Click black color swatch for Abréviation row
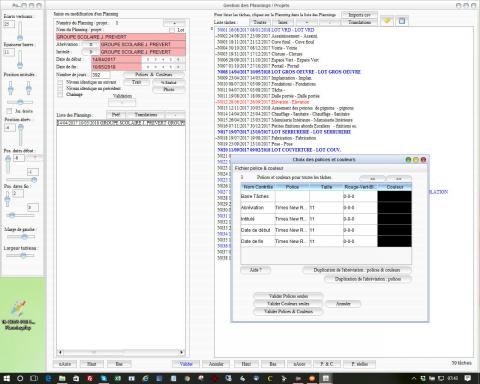This screenshot has width=480, height=384. (394, 208)
